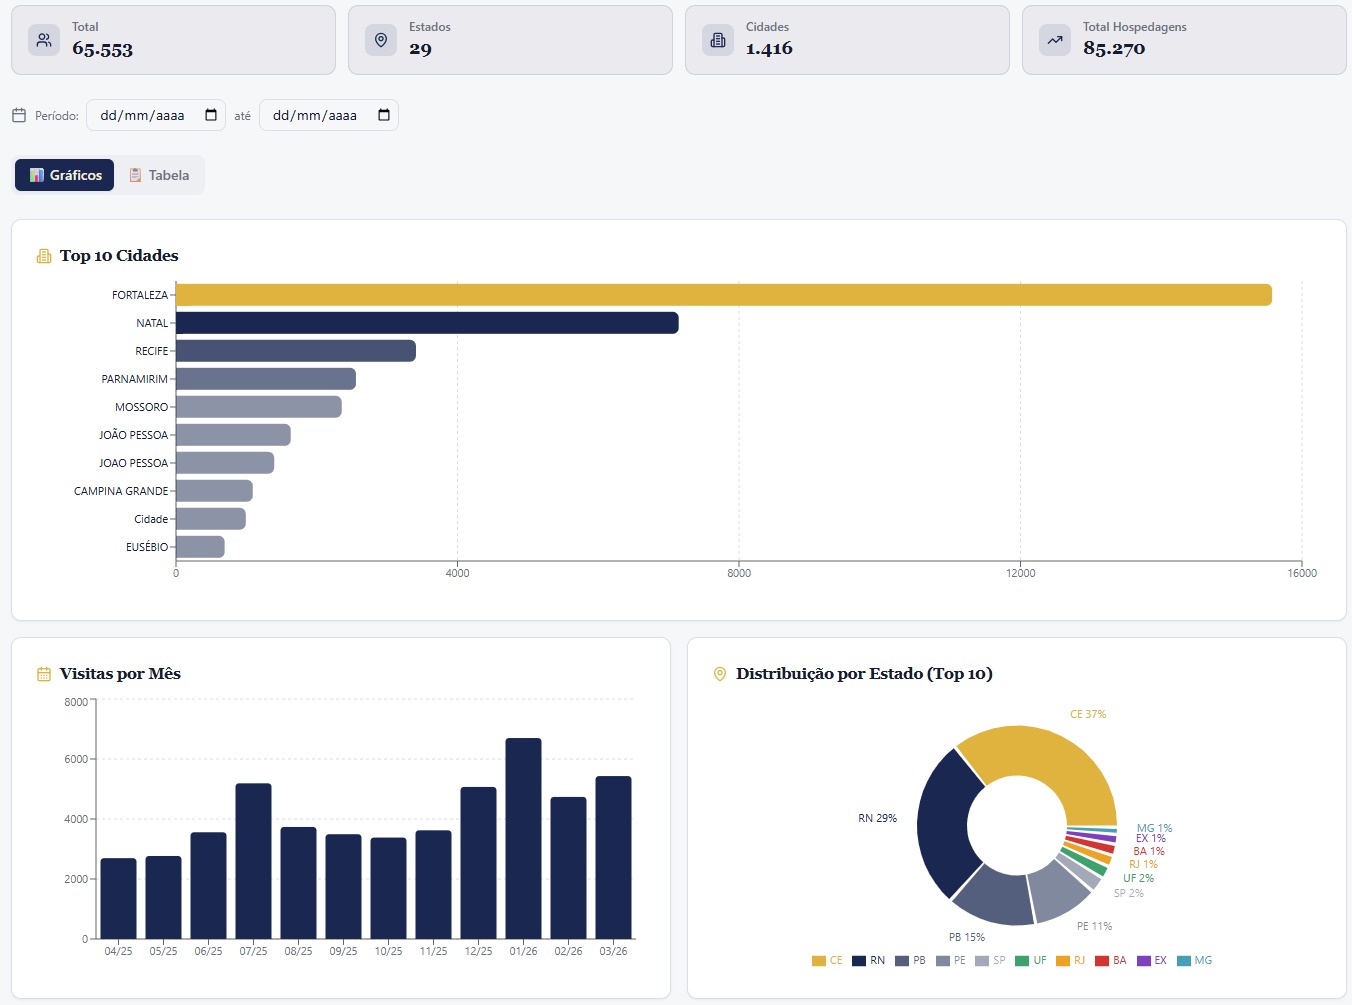The width and height of the screenshot is (1352, 1005).
Task: Click the 'Período:' label
Action: [x=57, y=116]
